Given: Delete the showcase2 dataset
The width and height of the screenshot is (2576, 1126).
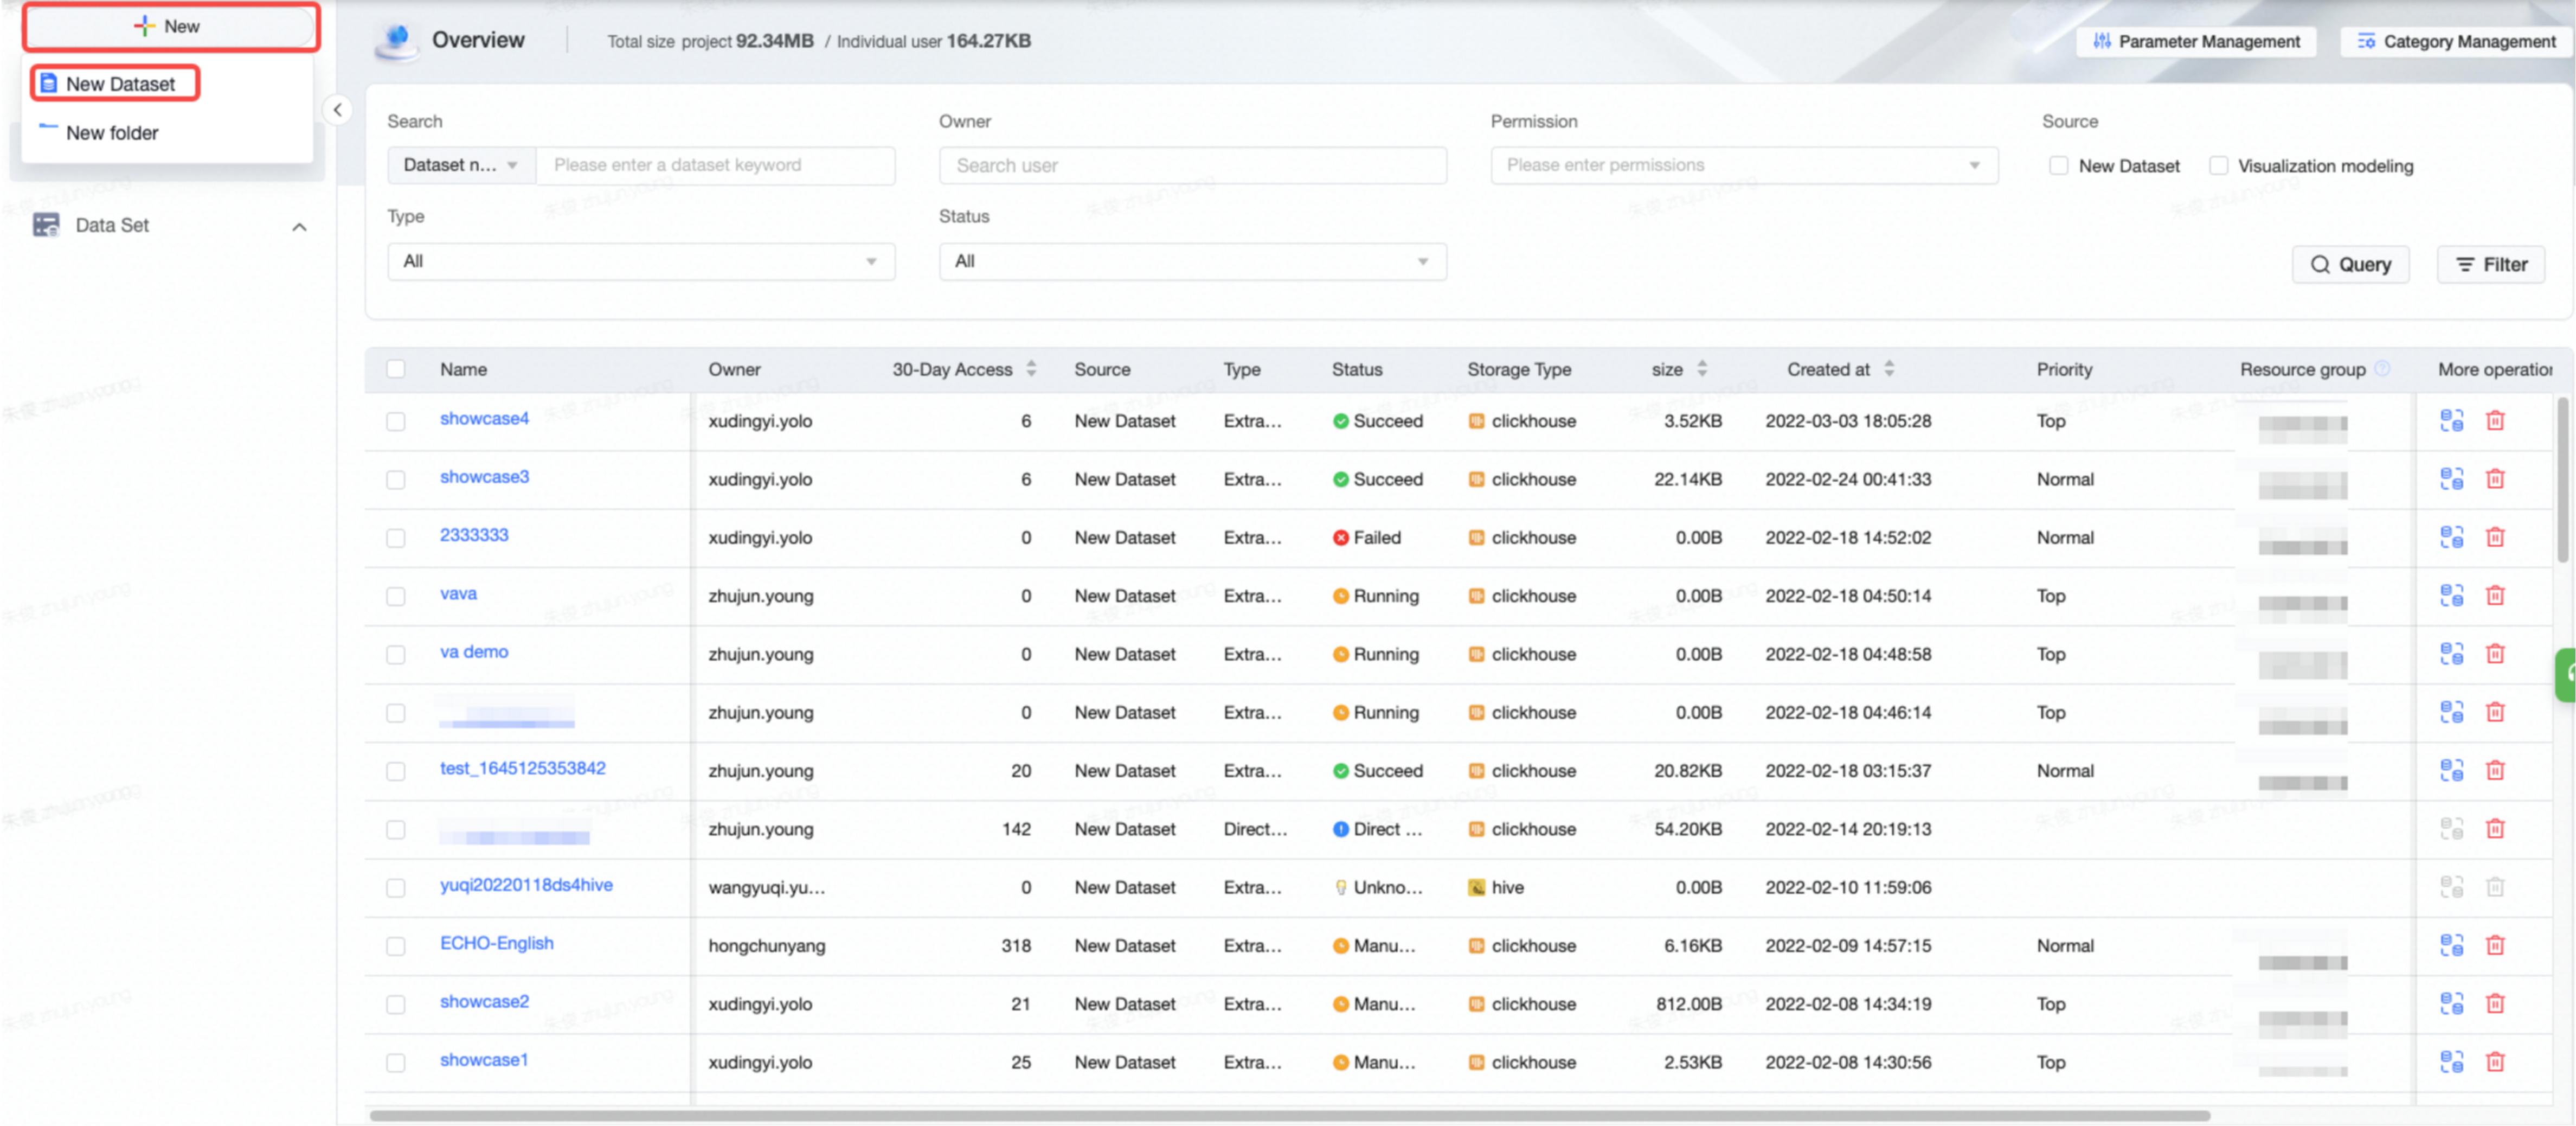Looking at the screenshot, I should pyautogui.click(x=2495, y=1003).
